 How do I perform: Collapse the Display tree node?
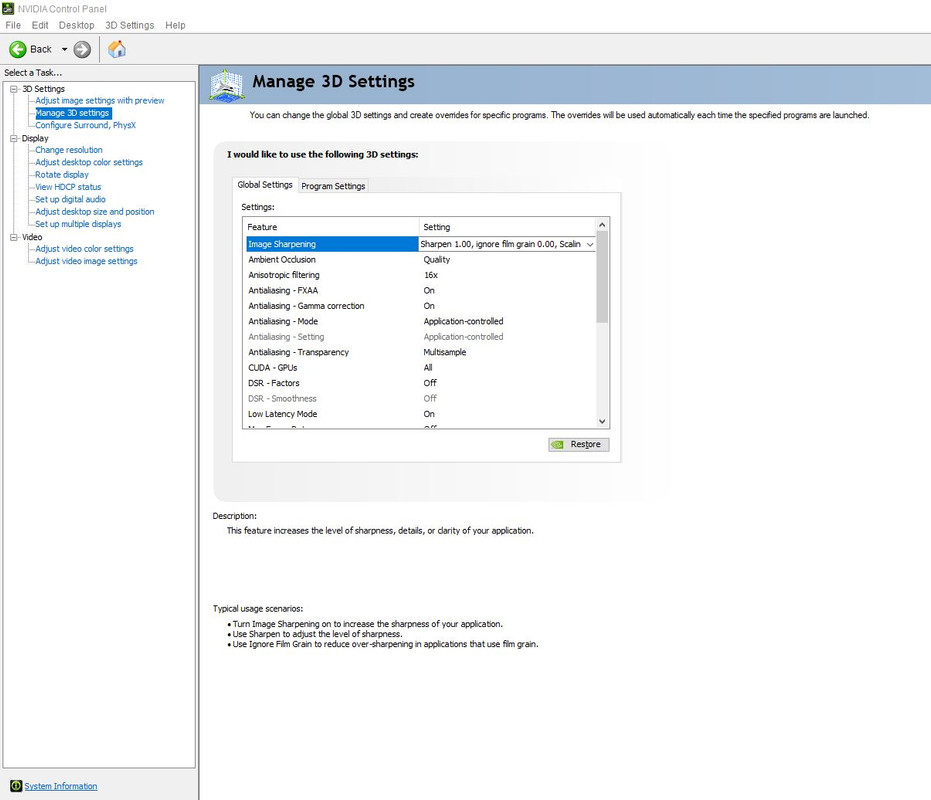pyautogui.click(x=13, y=138)
